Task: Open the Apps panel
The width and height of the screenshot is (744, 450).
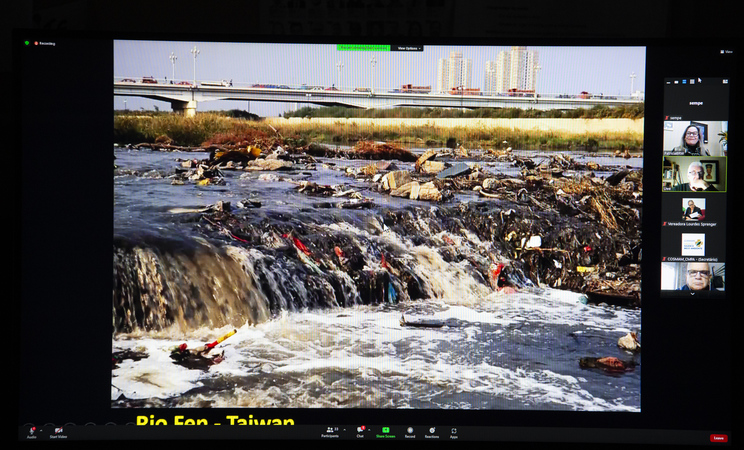Action: click(x=454, y=432)
